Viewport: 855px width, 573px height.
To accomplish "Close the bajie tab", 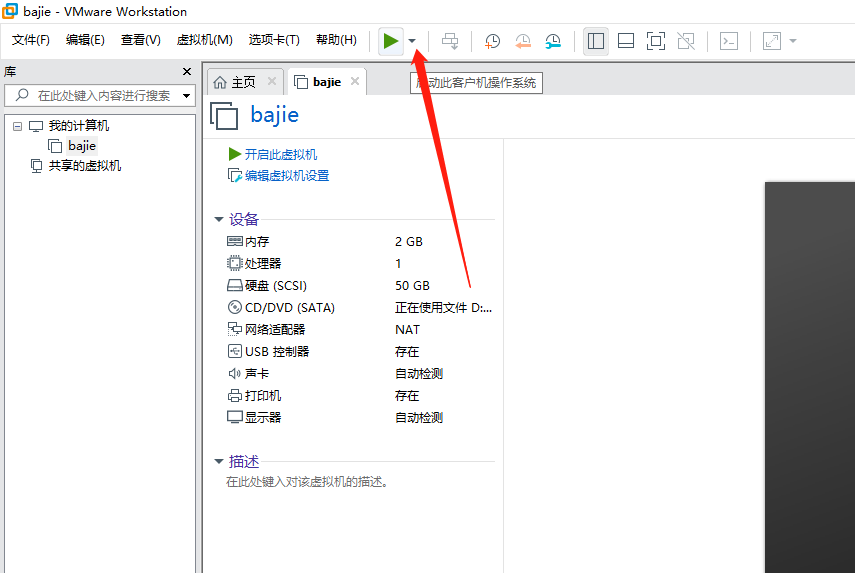I will point(355,82).
